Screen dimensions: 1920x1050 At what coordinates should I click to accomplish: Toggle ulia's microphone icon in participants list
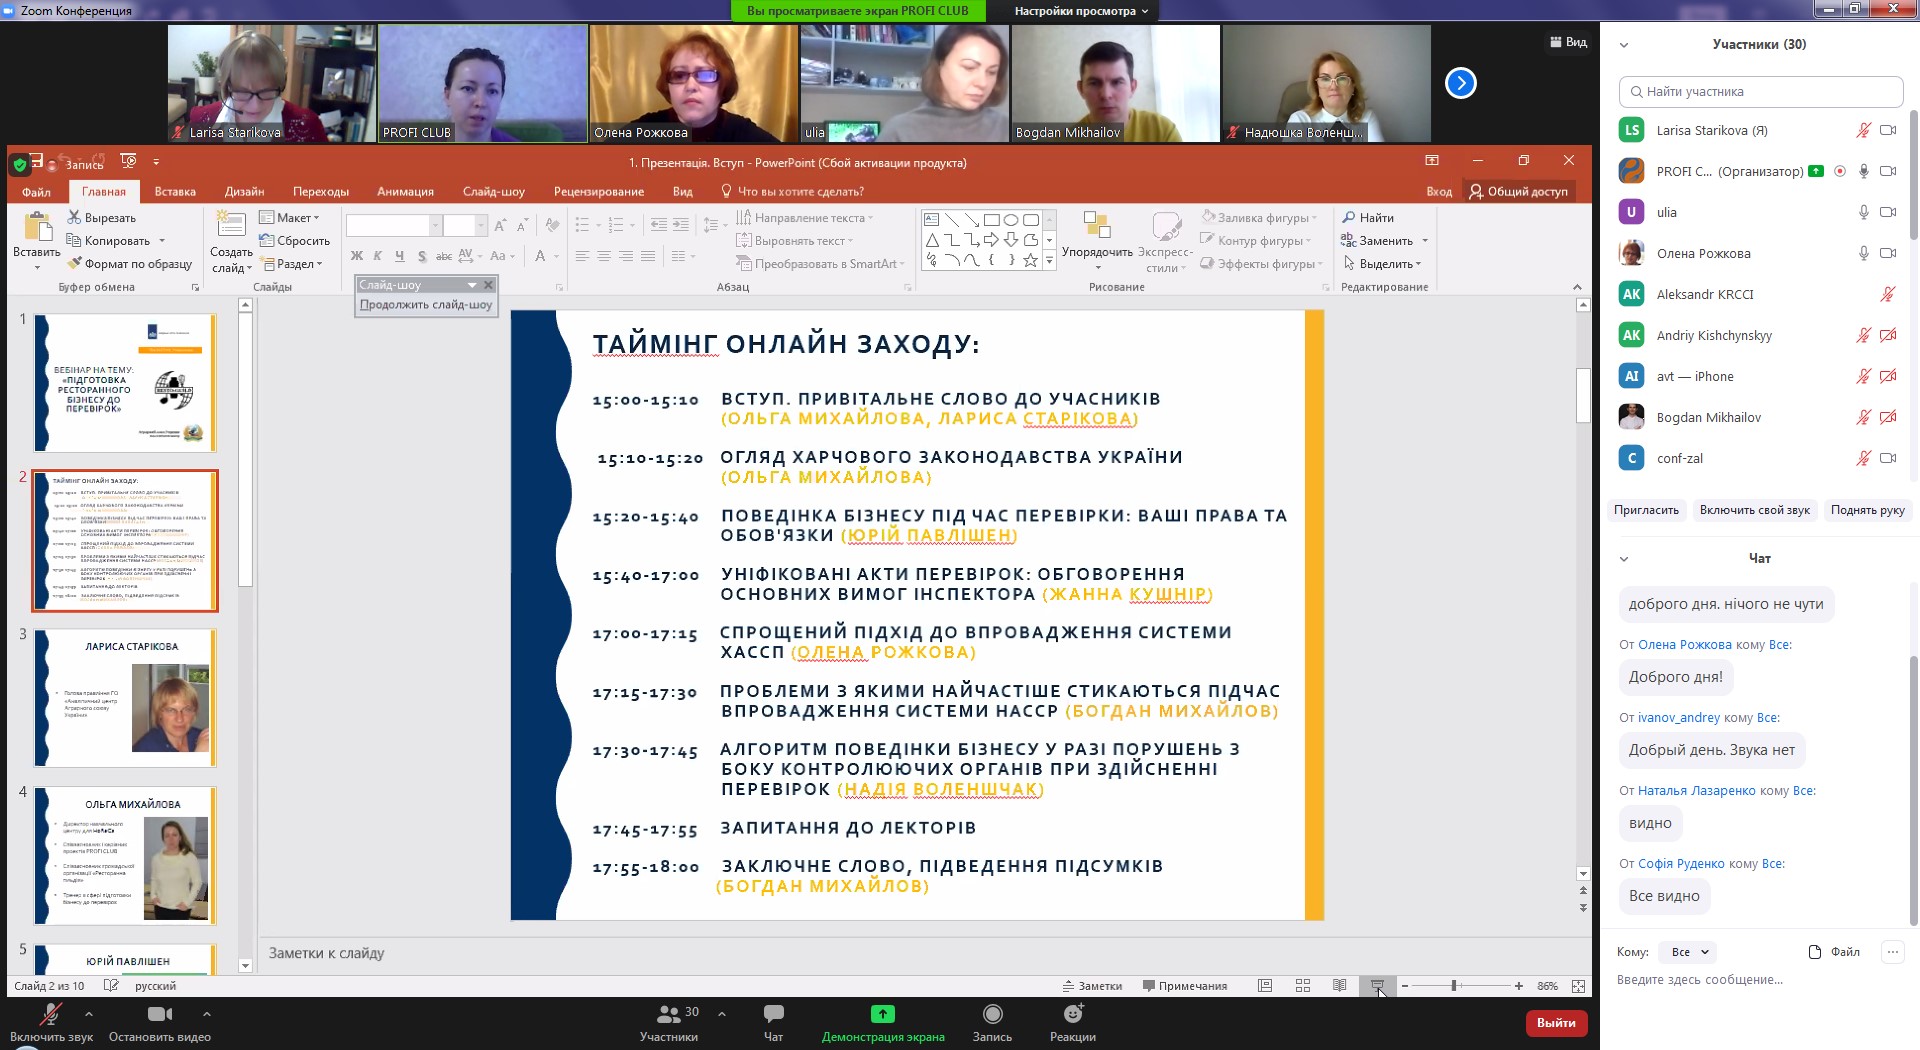1863,212
